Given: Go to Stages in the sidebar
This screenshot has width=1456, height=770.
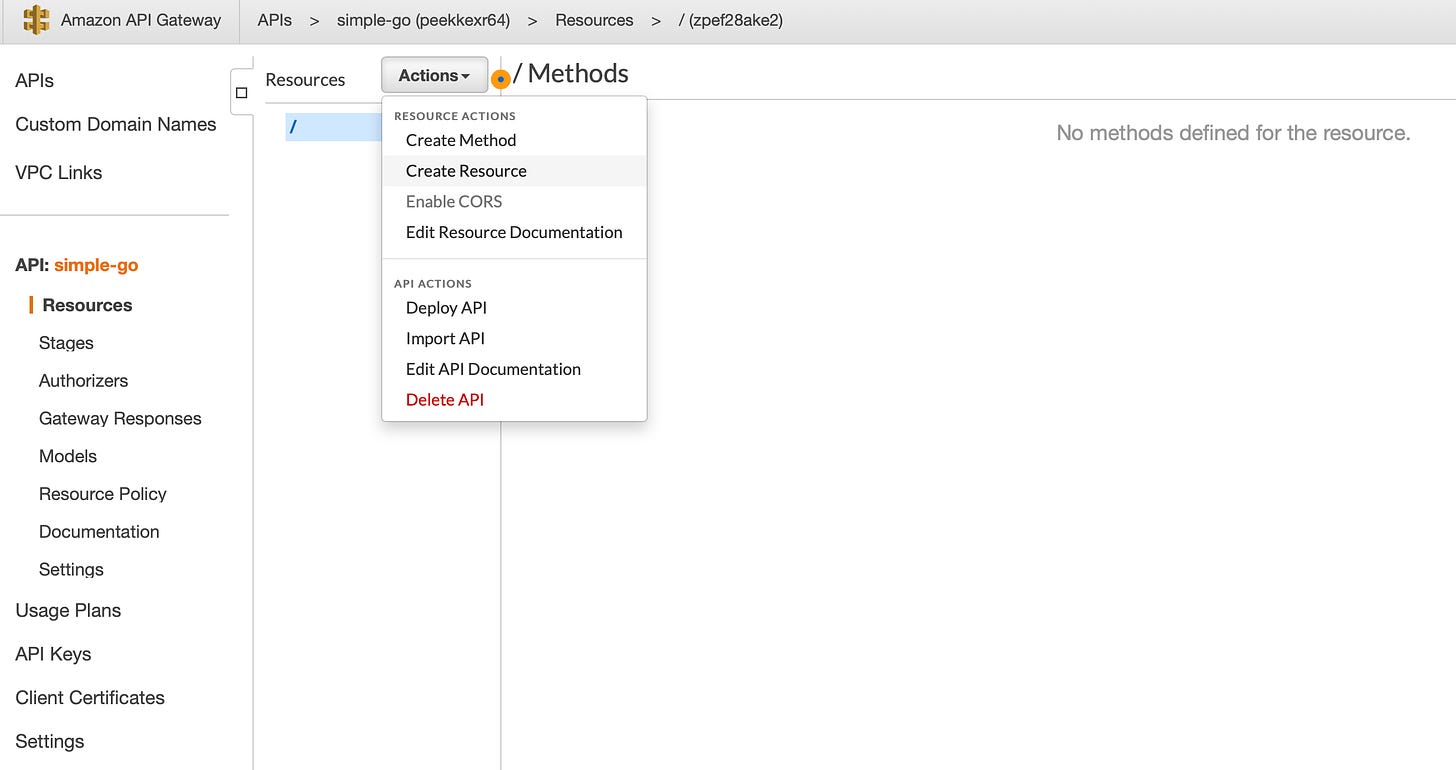Looking at the screenshot, I should point(66,343).
